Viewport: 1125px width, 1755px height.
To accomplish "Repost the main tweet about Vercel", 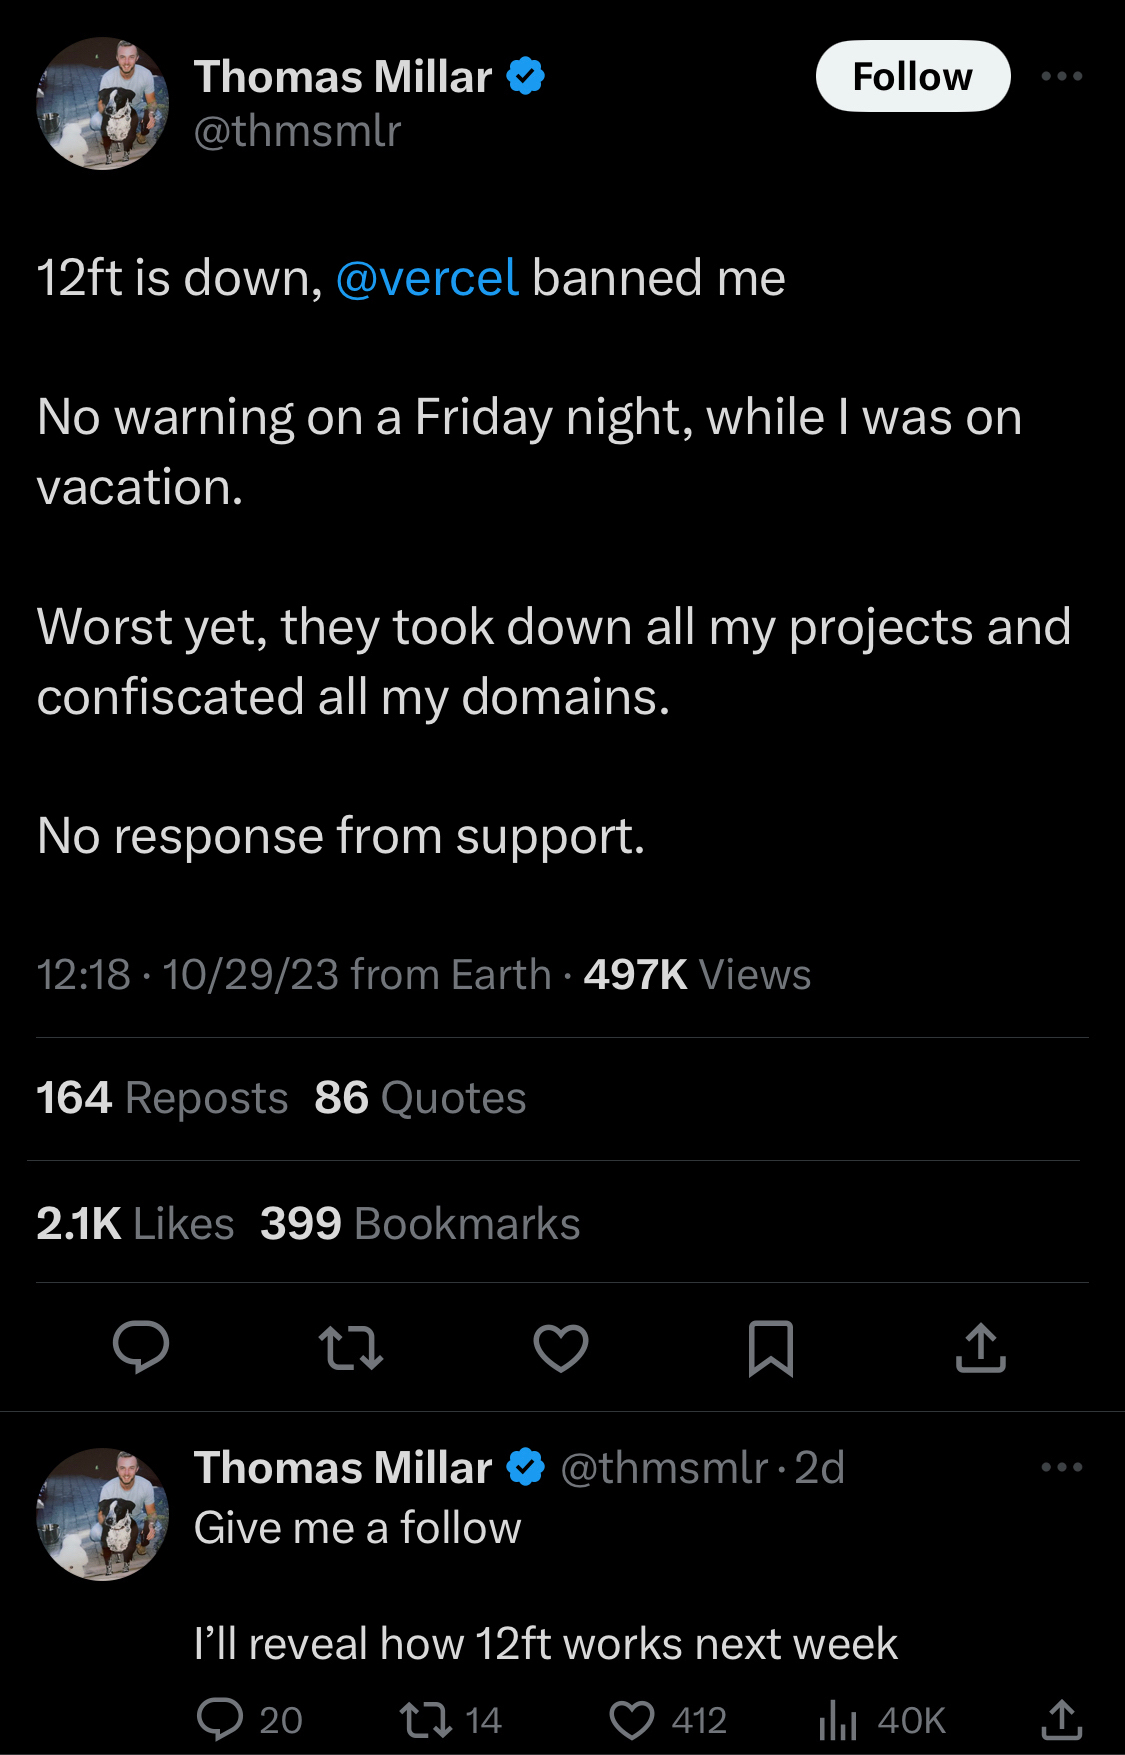I will pyautogui.click(x=350, y=1347).
